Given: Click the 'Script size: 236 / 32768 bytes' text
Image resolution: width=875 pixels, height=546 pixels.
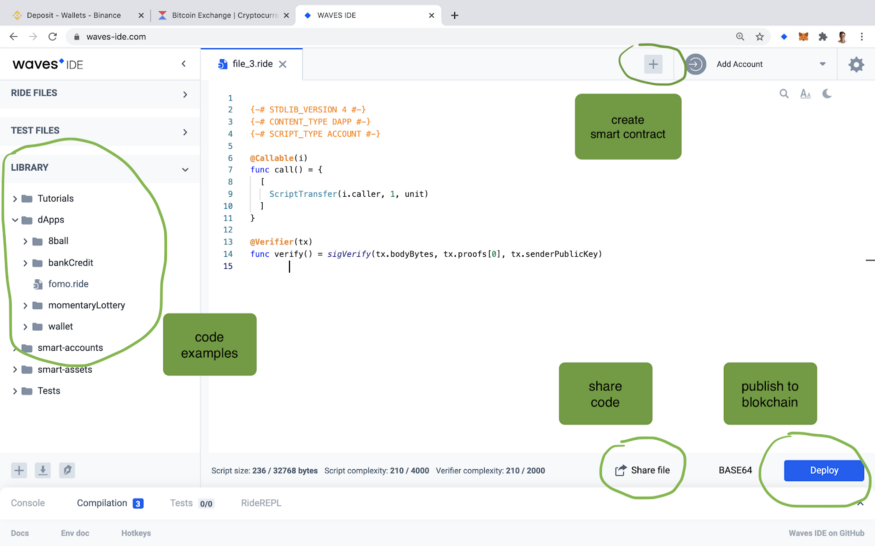Looking at the screenshot, I should point(265,471).
